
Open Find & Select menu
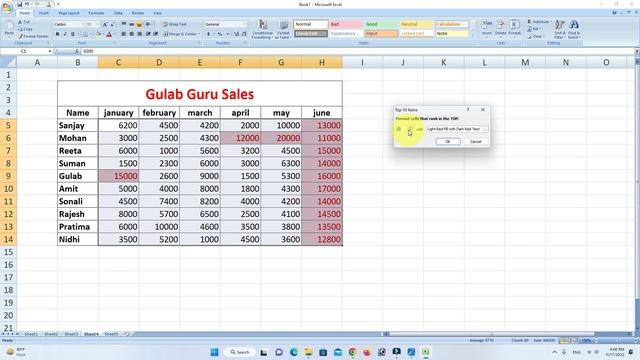pyautogui.click(x=573, y=29)
